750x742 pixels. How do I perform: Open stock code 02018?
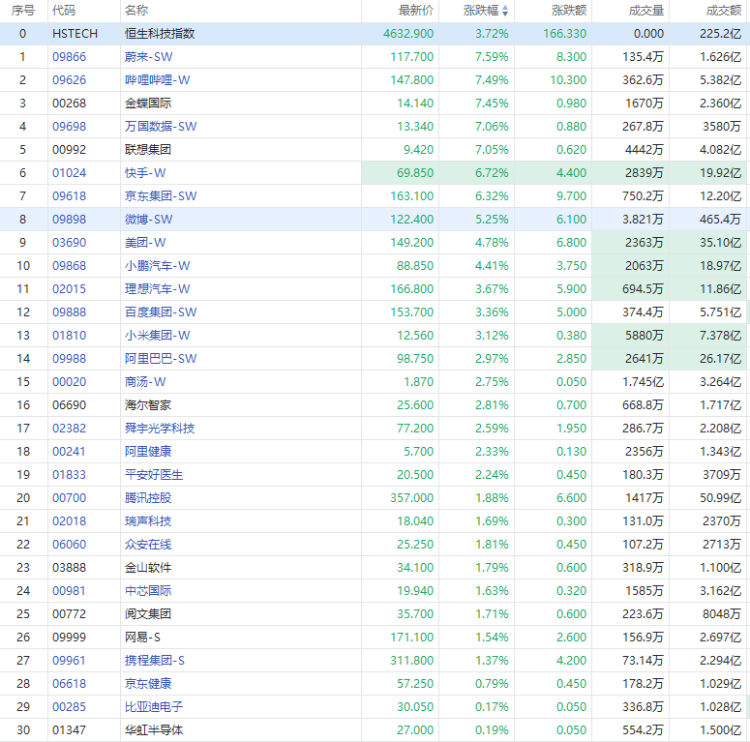pyautogui.click(x=69, y=521)
